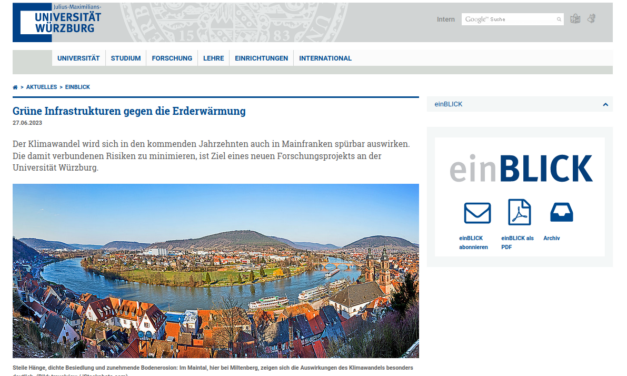Click the Universität Würzburg logo
This screenshot has width=627, height=376.
[x=57, y=22]
